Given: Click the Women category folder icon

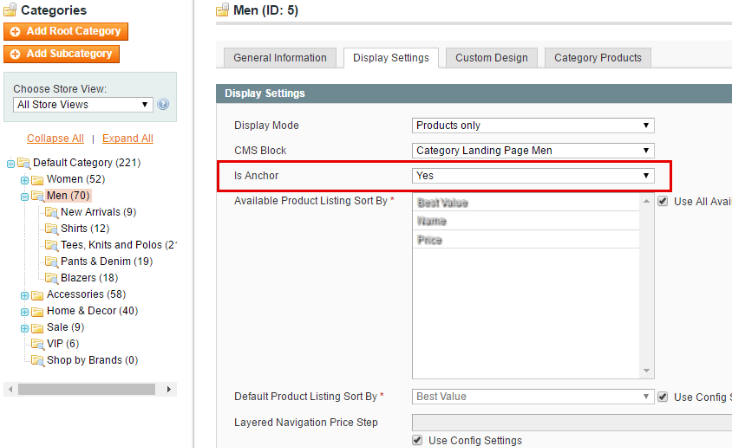Looking at the screenshot, I should coord(38,179).
